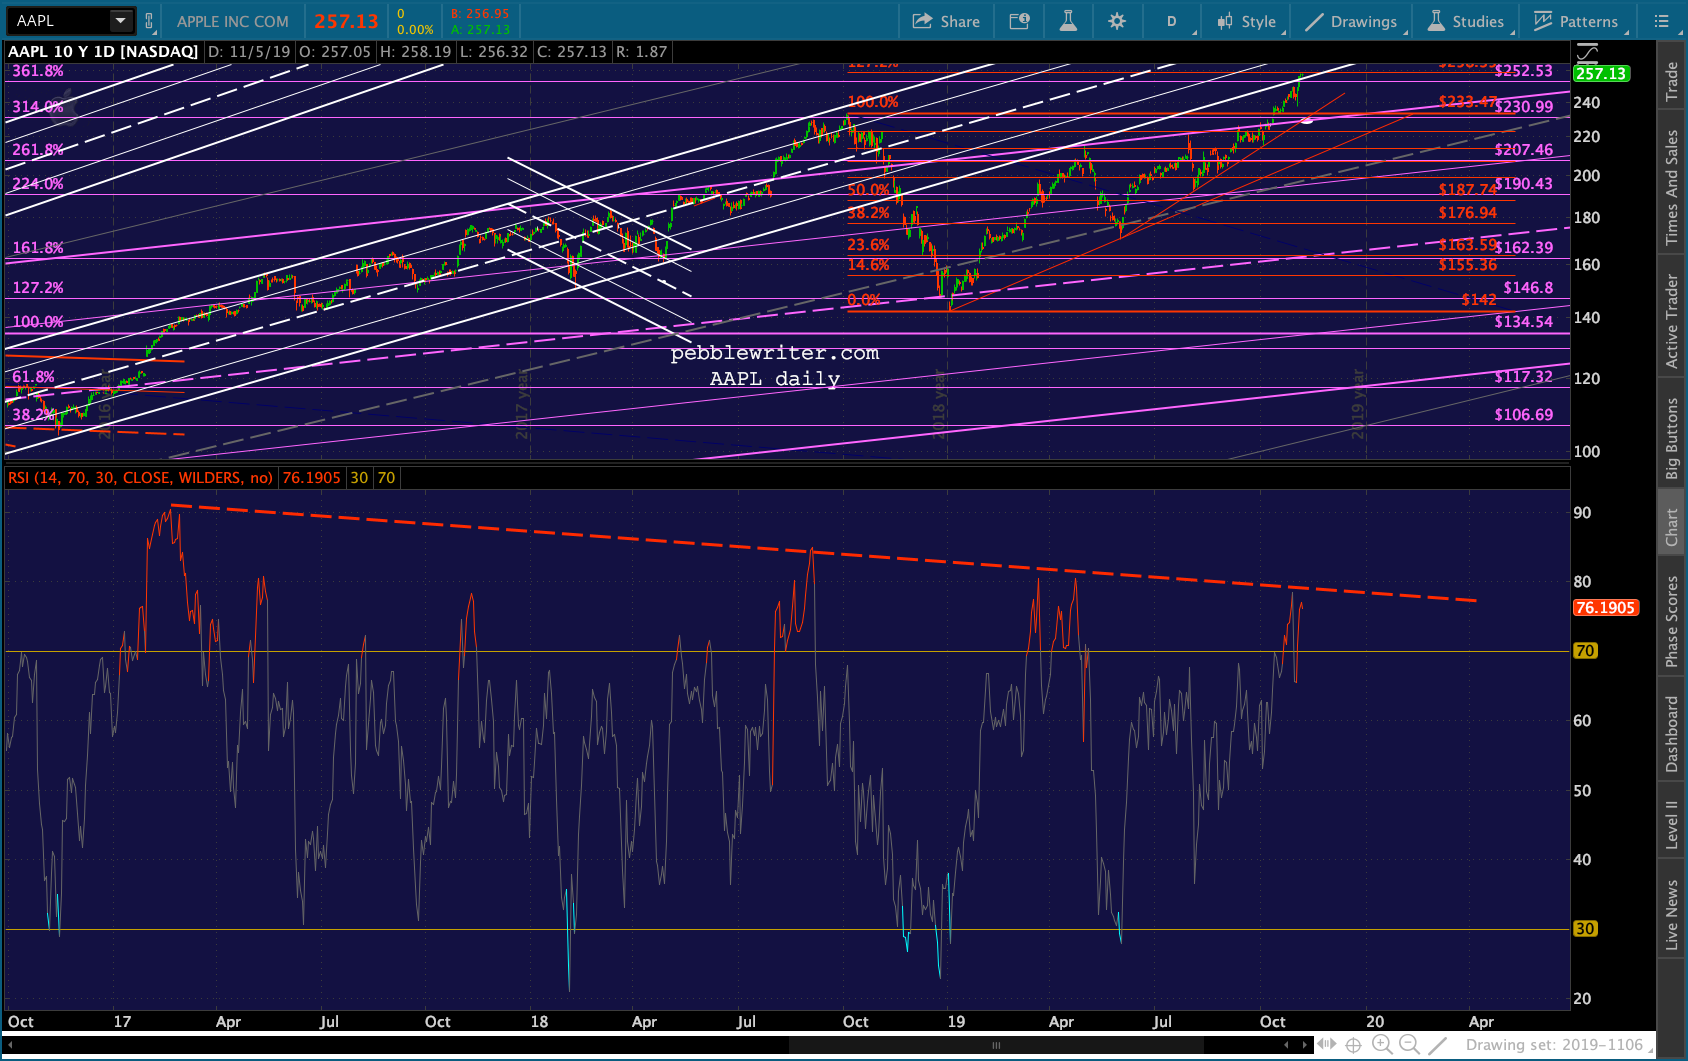Click the ask price A: 257.13
The image size is (1688, 1061).
[480, 29]
